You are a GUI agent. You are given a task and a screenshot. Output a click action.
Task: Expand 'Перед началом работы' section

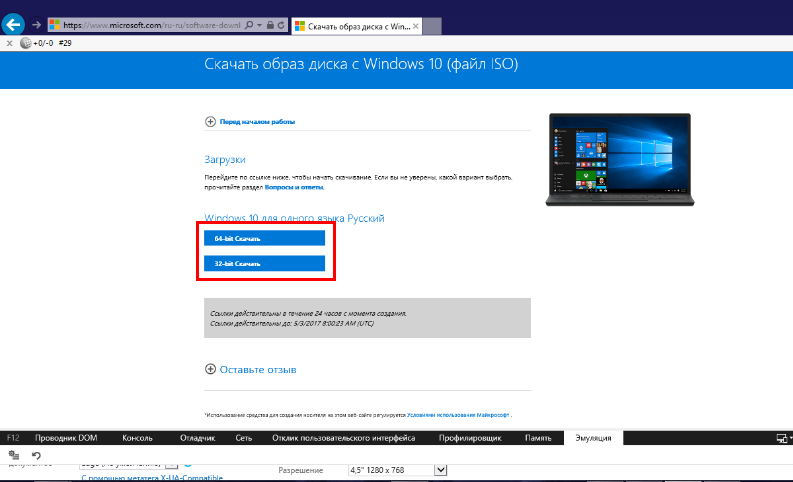coord(210,121)
